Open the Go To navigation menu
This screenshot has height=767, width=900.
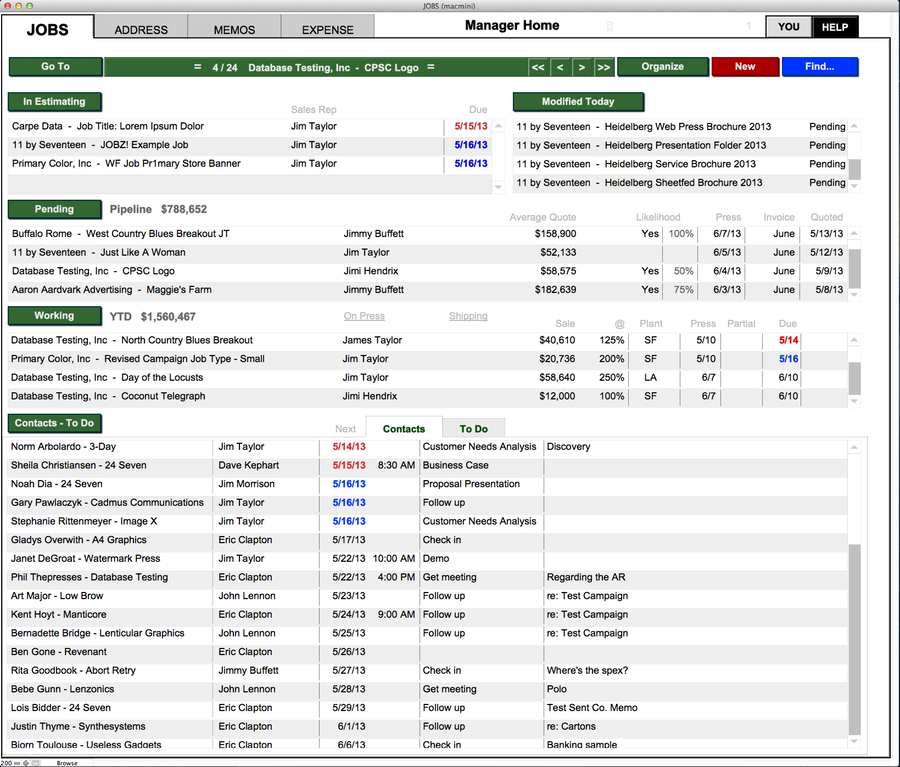point(55,67)
